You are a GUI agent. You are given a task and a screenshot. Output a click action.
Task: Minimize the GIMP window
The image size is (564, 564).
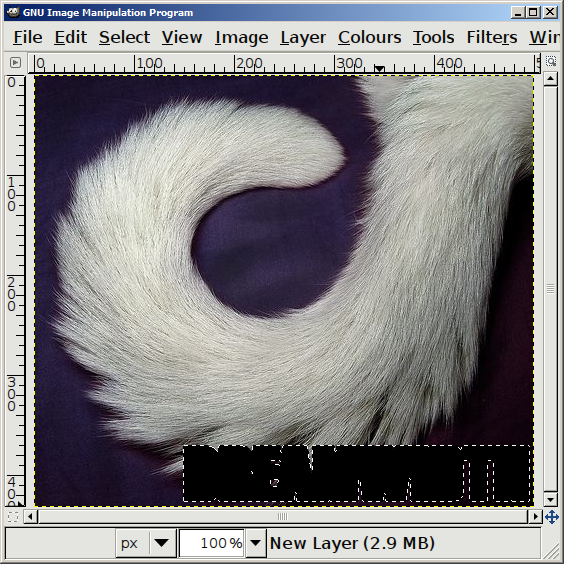(x=518, y=13)
